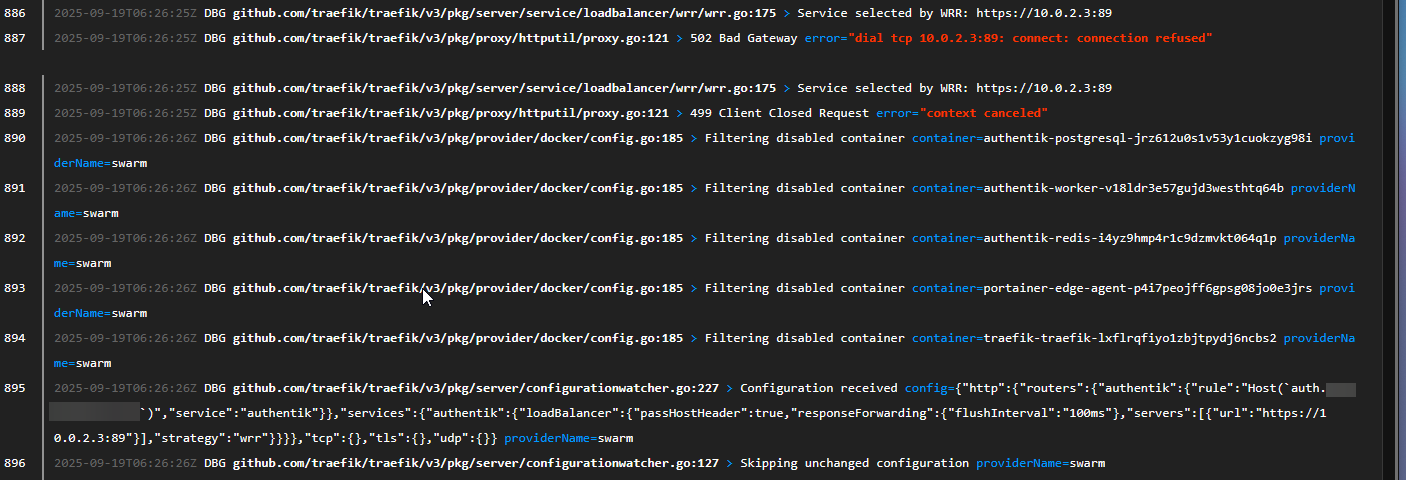Screen dimensions: 1406x480
Task: Click the wrr.go:175 source path on line 888
Action: pyautogui.click(x=504, y=88)
